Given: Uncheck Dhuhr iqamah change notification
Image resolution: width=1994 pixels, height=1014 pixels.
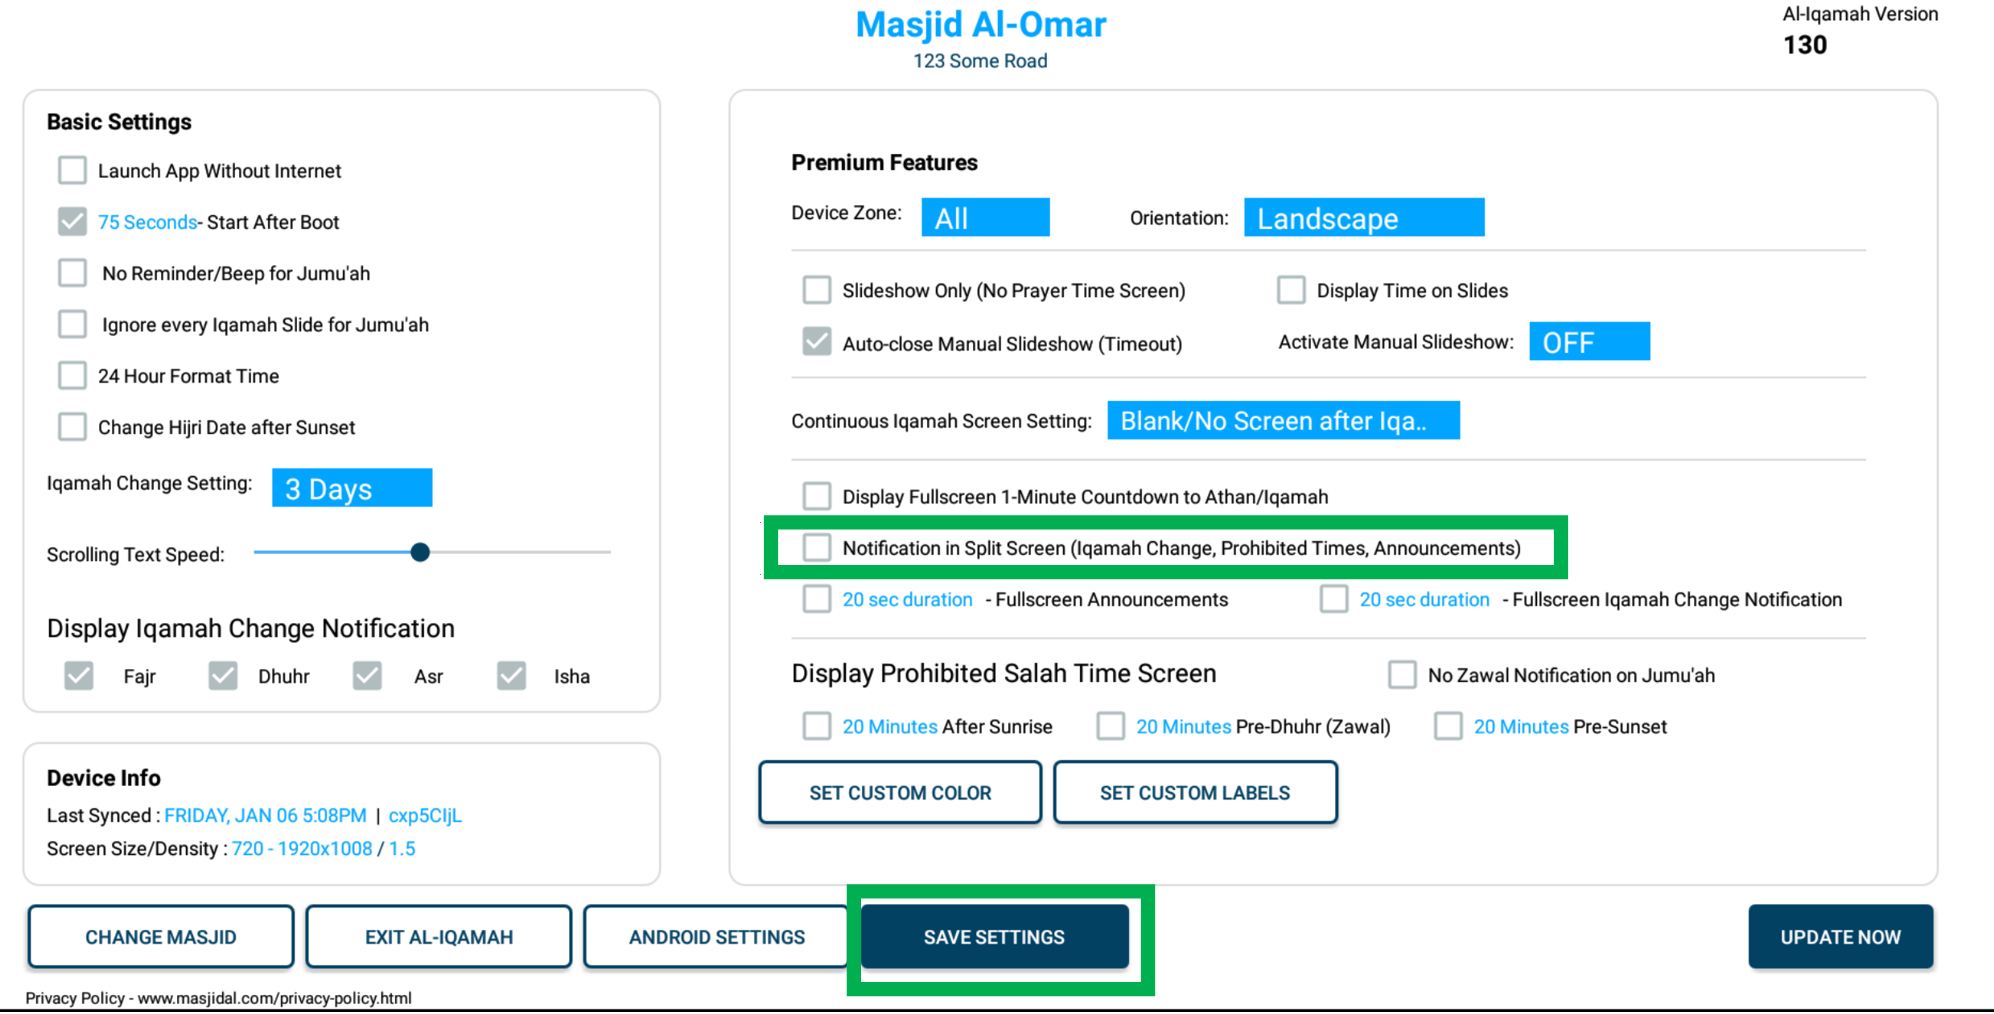Looking at the screenshot, I should (223, 676).
